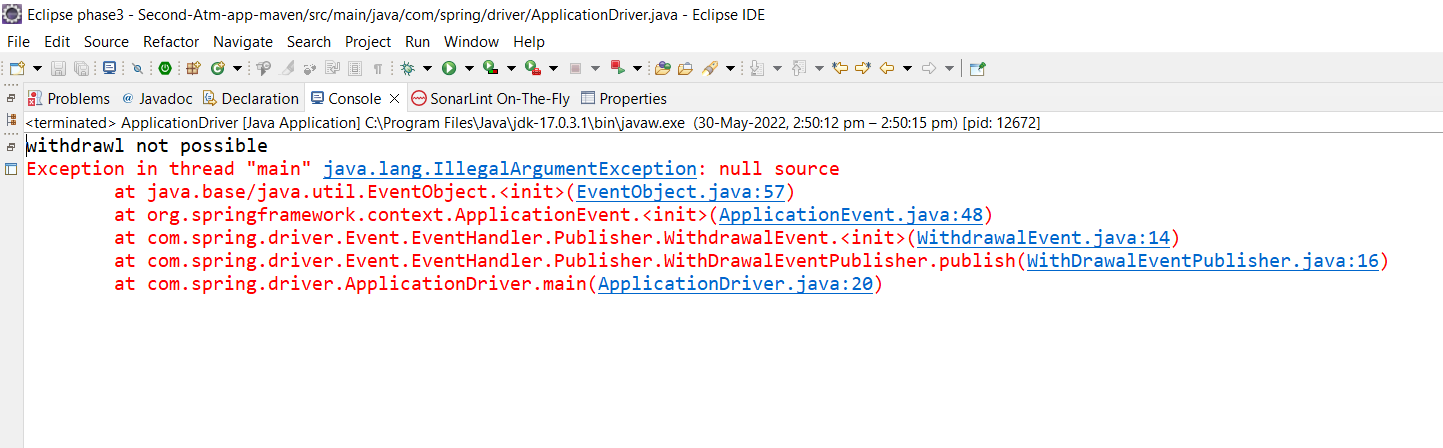Click the Search flashlight icon
The height and width of the screenshot is (448, 1443).
[710, 68]
